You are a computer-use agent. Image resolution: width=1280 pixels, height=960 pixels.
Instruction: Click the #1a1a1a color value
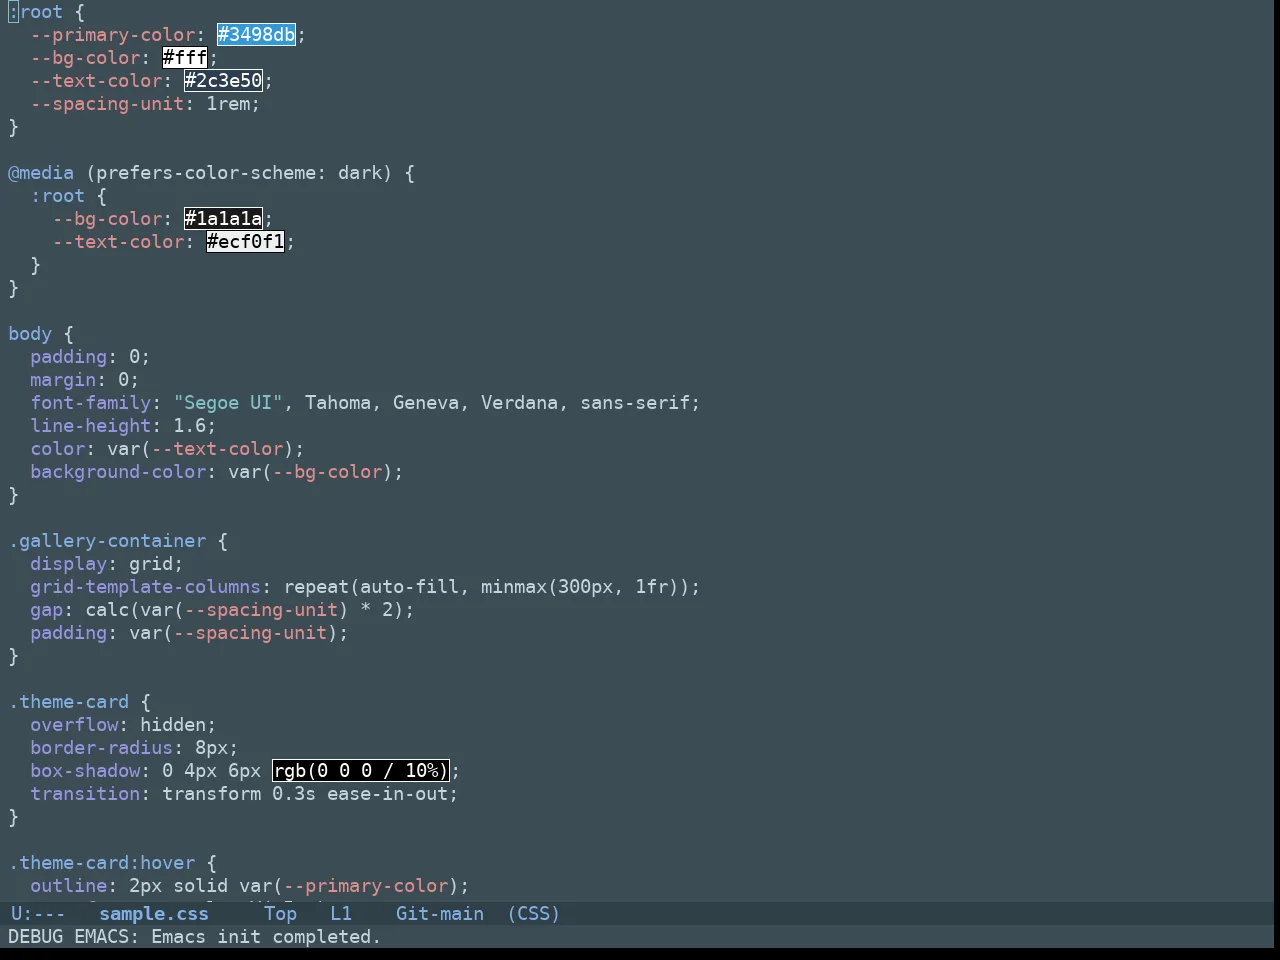click(224, 219)
